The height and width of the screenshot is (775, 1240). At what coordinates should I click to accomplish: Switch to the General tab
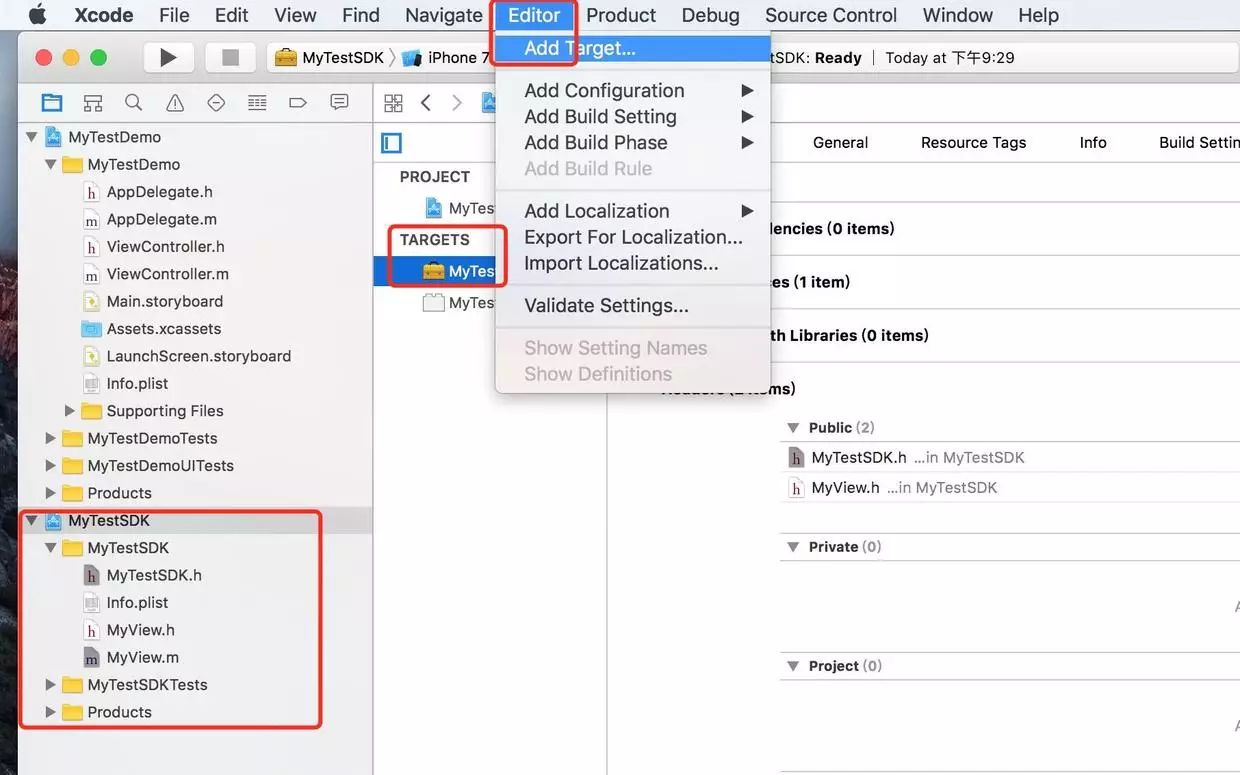coord(840,142)
